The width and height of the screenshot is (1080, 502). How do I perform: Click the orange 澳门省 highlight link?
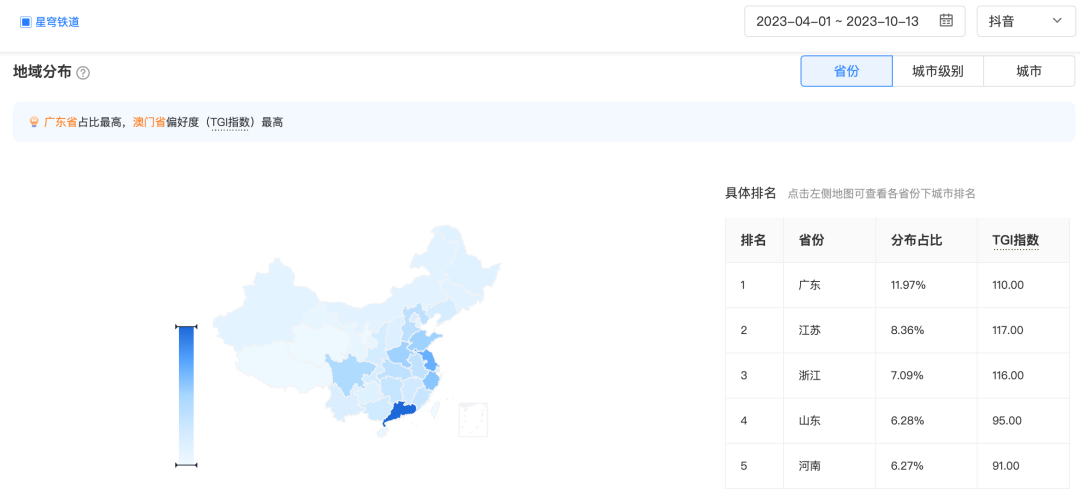coord(149,123)
